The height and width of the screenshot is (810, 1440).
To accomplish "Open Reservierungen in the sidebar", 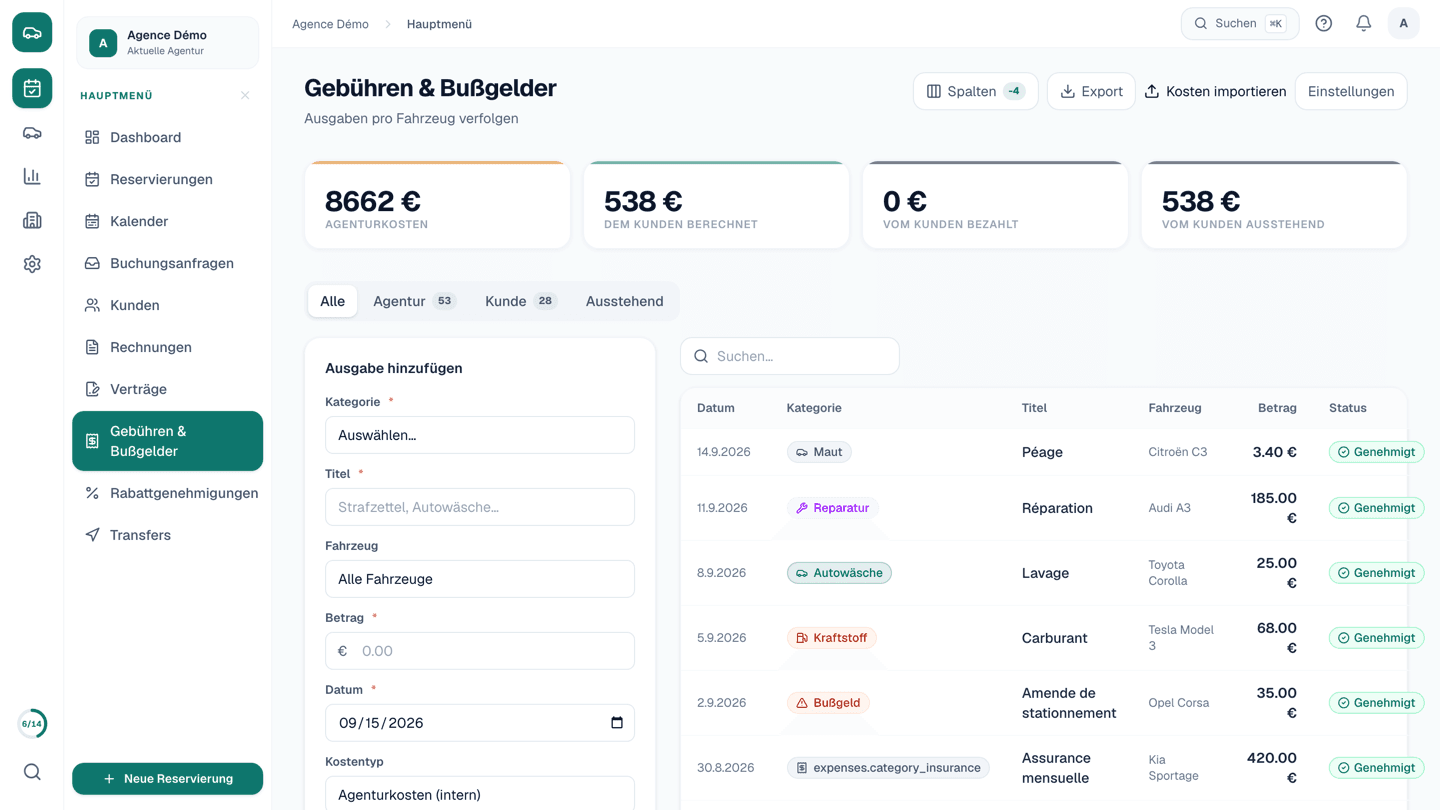I will coord(167,179).
